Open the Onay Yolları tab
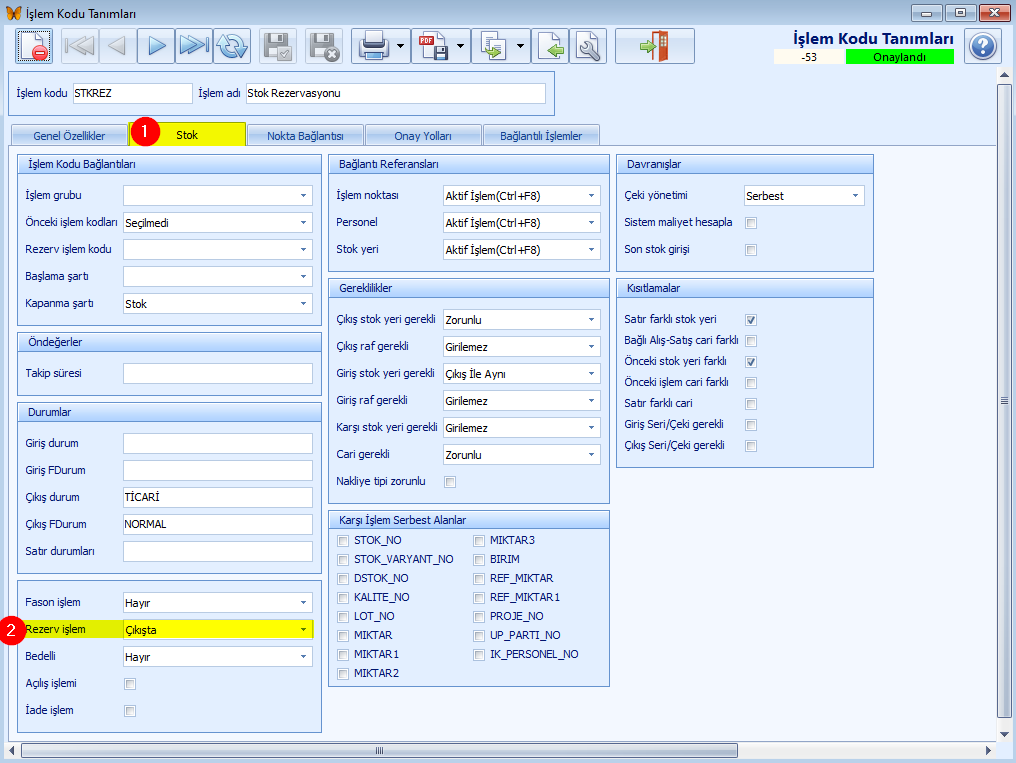Viewport: 1016px width, 763px height. tap(423, 136)
